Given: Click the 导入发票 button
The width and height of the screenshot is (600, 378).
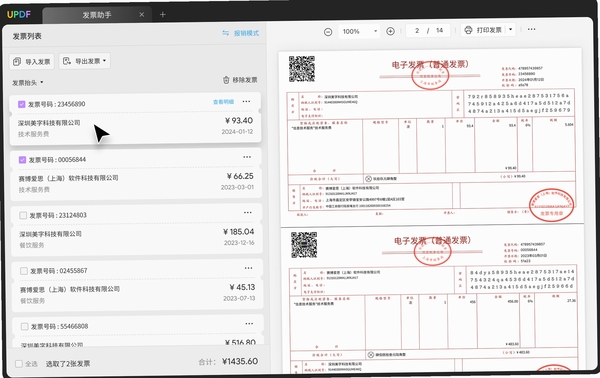Looking at the screenshot, I should [x=32, y=62].
